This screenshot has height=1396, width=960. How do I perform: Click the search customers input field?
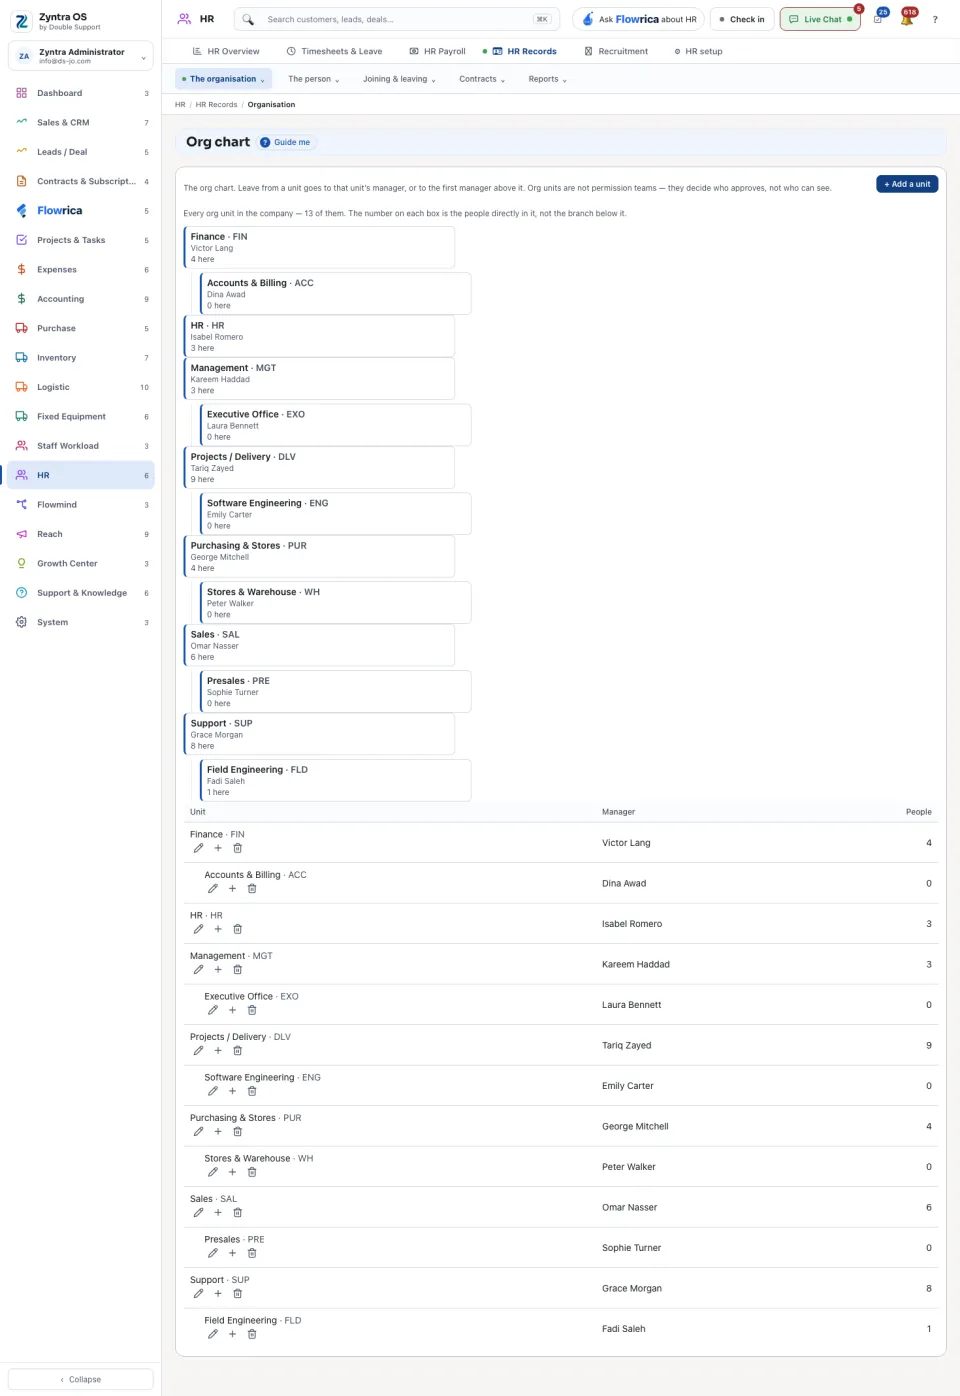click(398, 19)
